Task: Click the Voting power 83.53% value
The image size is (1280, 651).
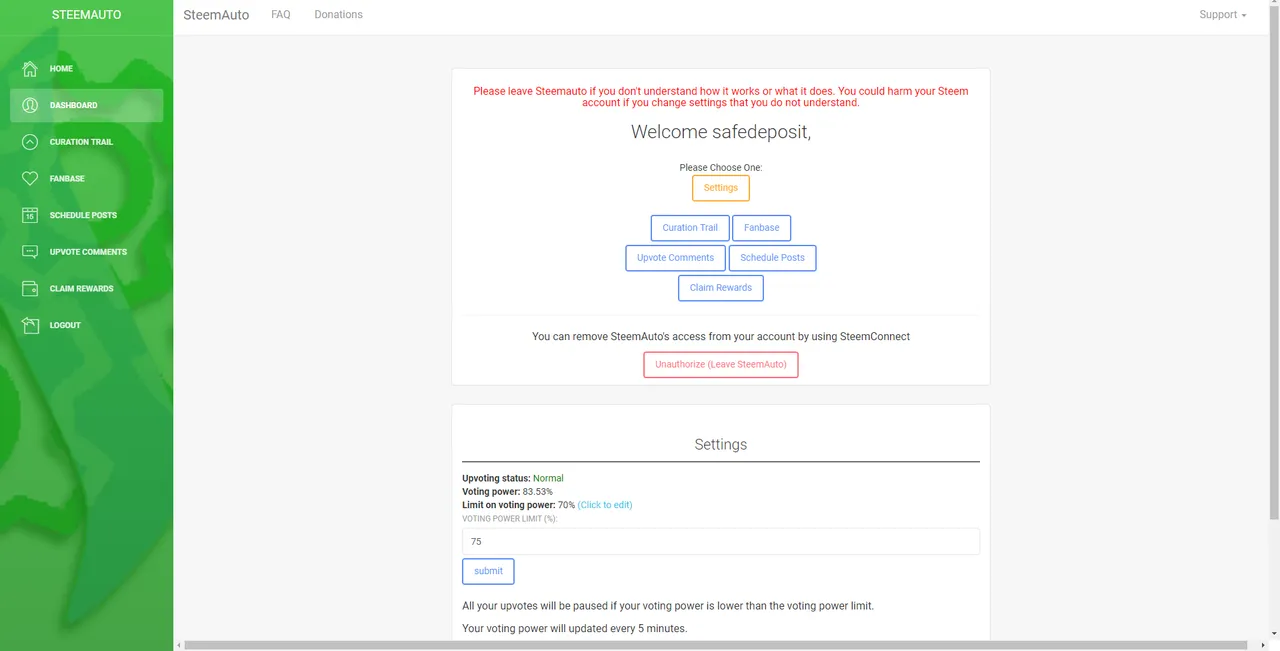Action: (x=538, y=492)
